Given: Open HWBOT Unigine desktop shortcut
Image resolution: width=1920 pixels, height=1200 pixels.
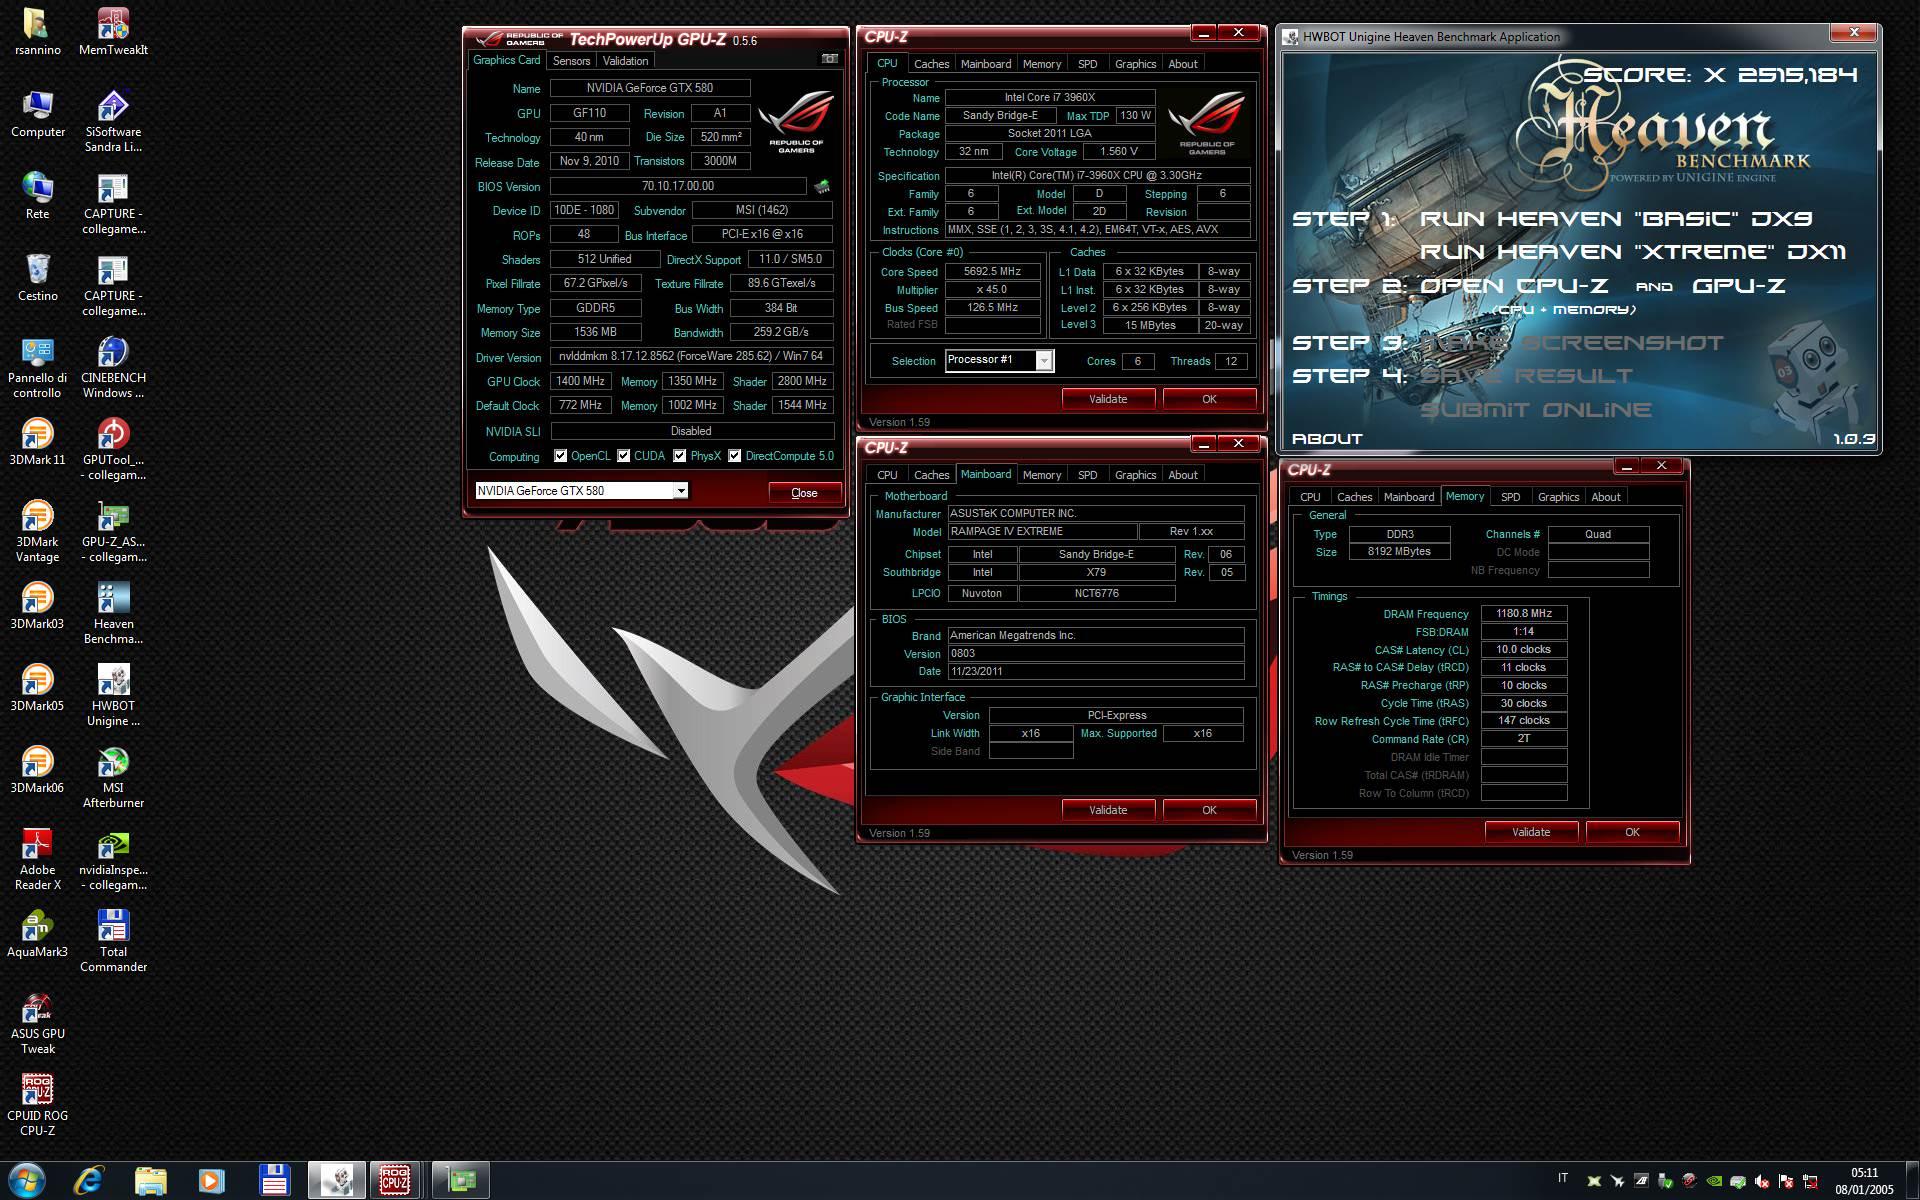Looking at the screenshot, I should tap(113, 695).
